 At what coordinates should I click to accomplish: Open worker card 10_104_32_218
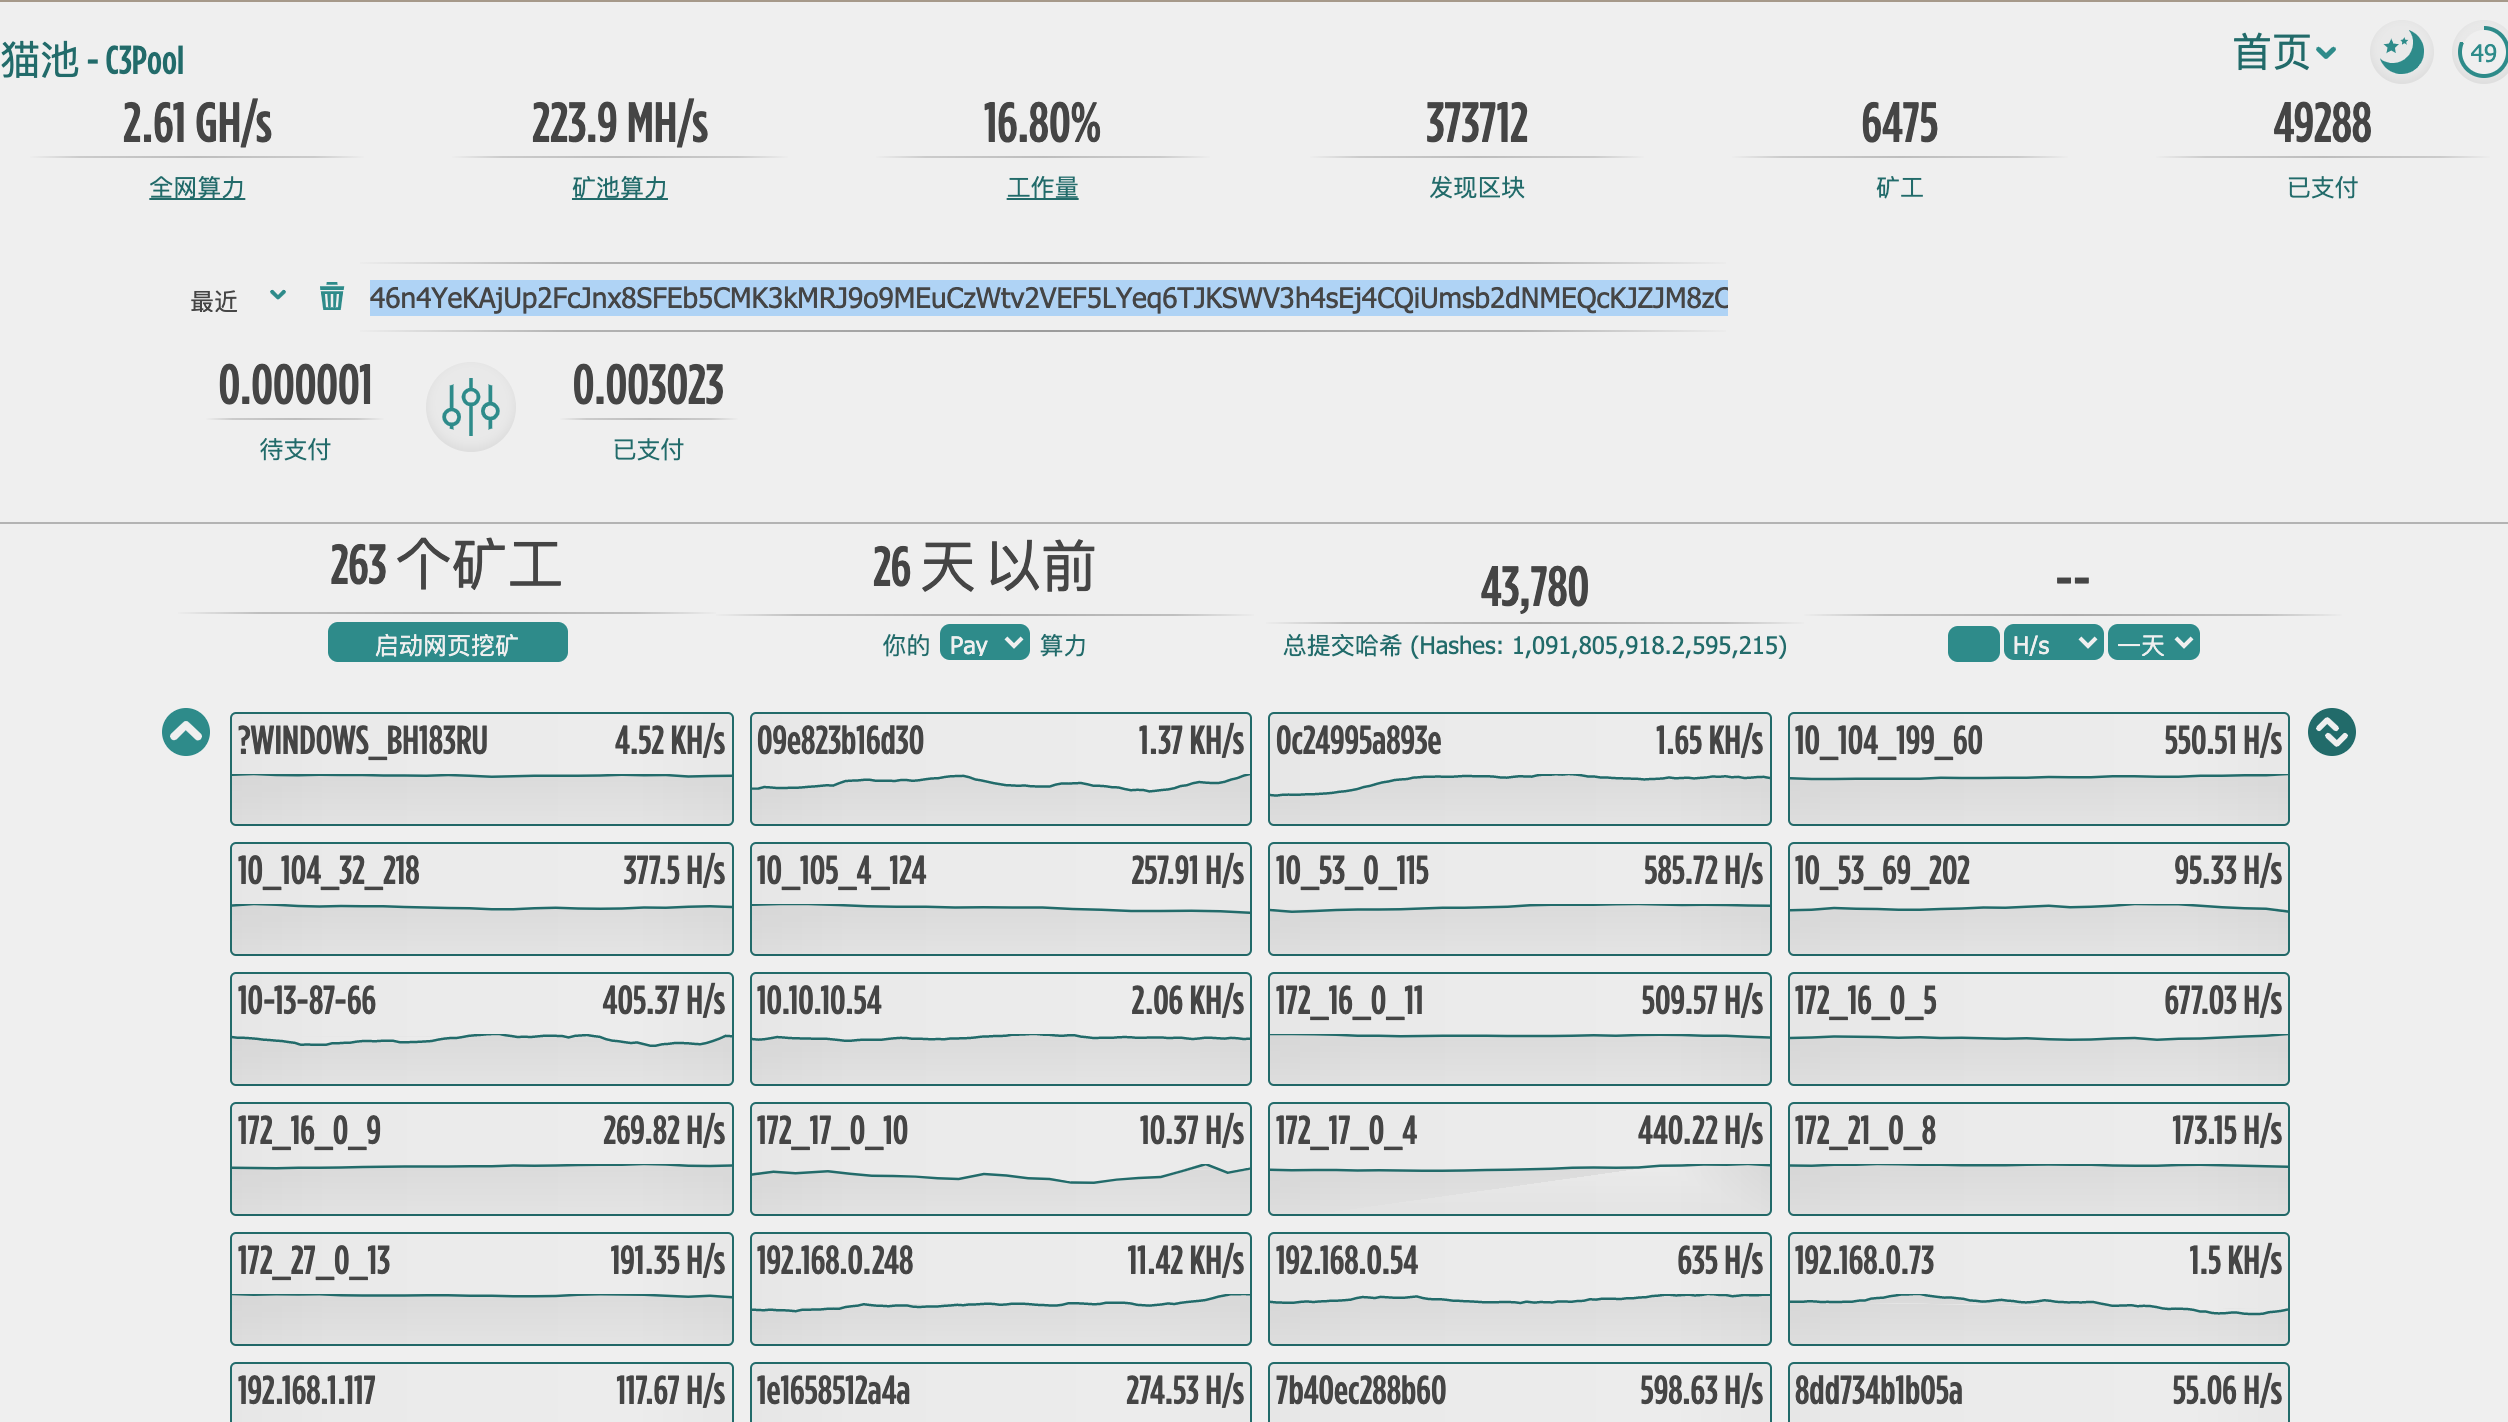[x=482, y=898]
